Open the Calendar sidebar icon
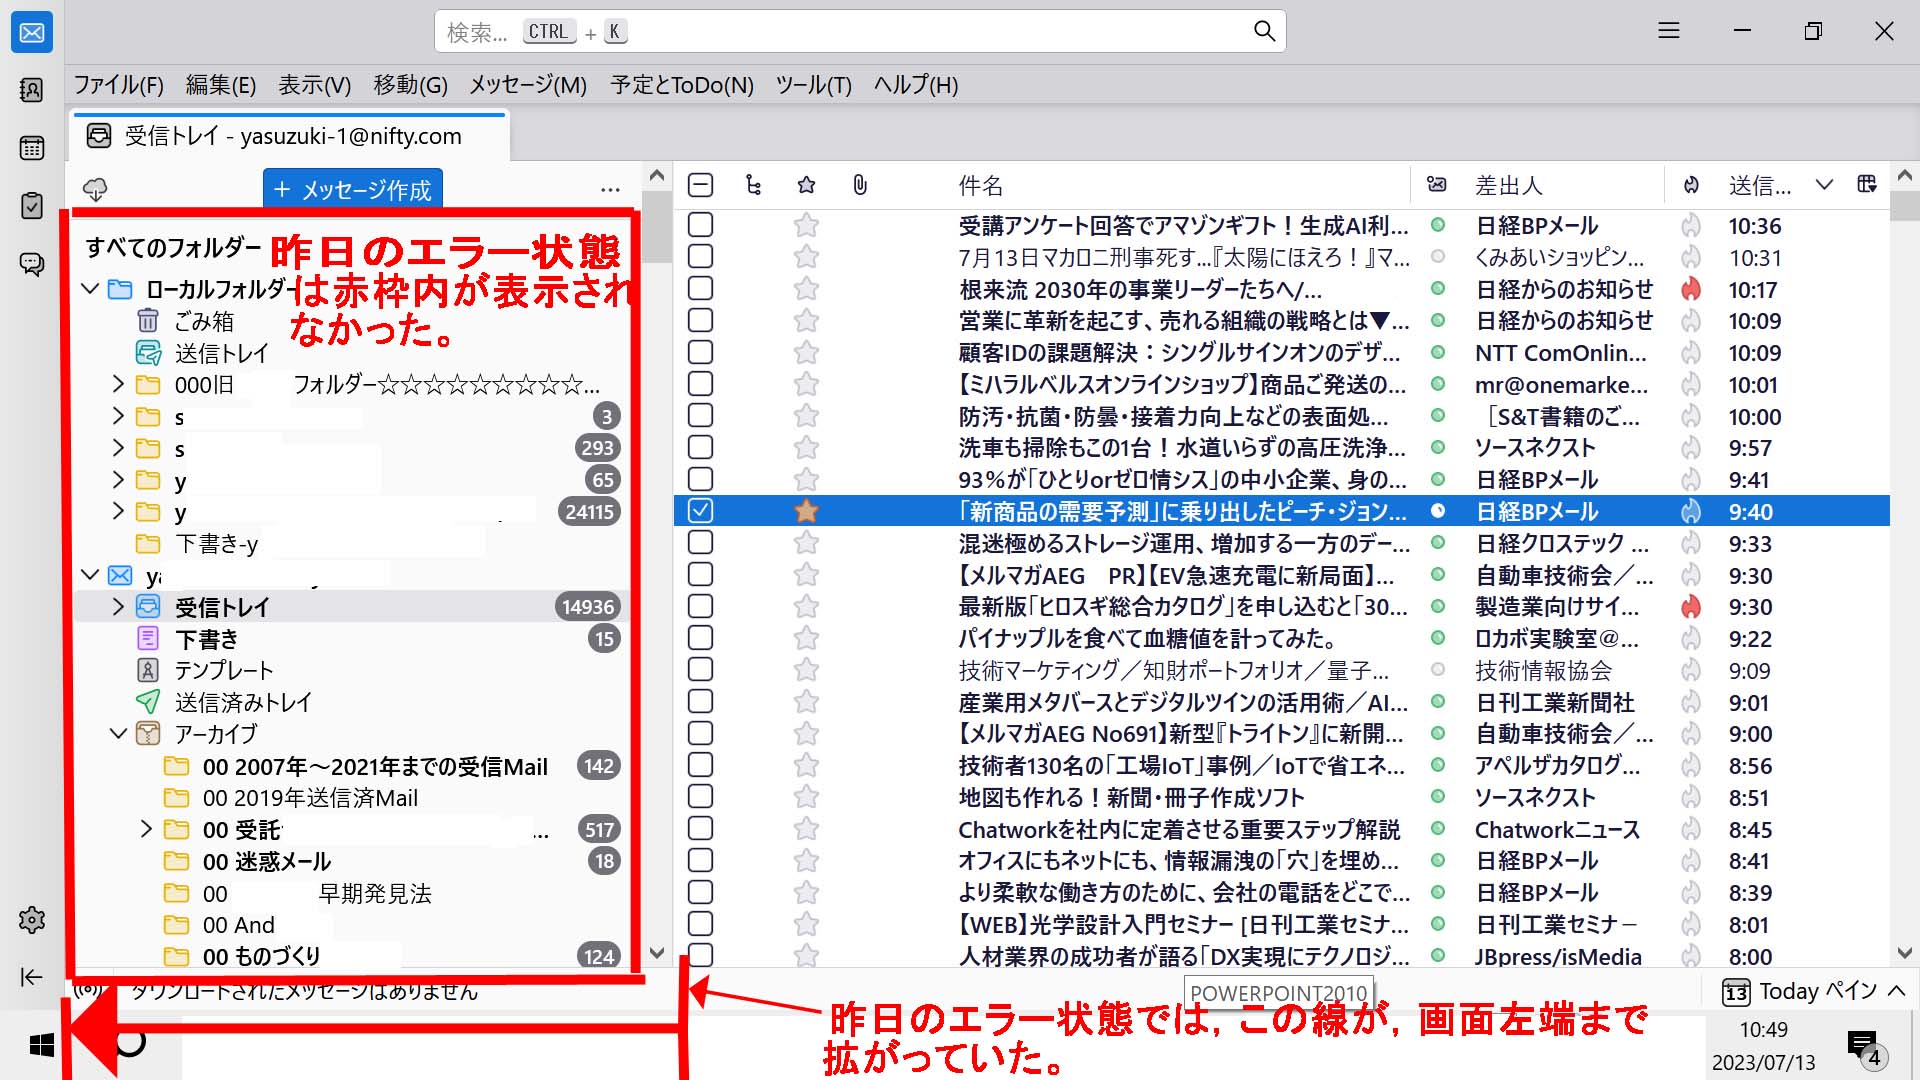Image resolution: width=1920 pixels, height=1080 pixels. click(32, 148)
